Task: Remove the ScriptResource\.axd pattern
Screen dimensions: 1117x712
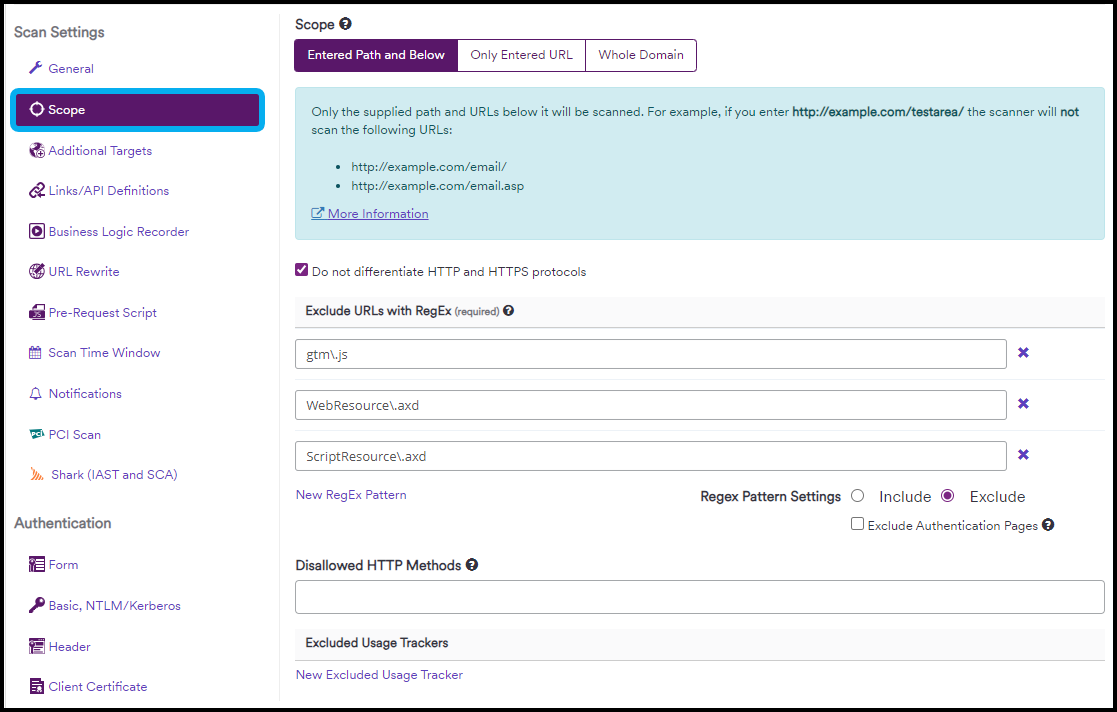Action: pos(1023,455)
